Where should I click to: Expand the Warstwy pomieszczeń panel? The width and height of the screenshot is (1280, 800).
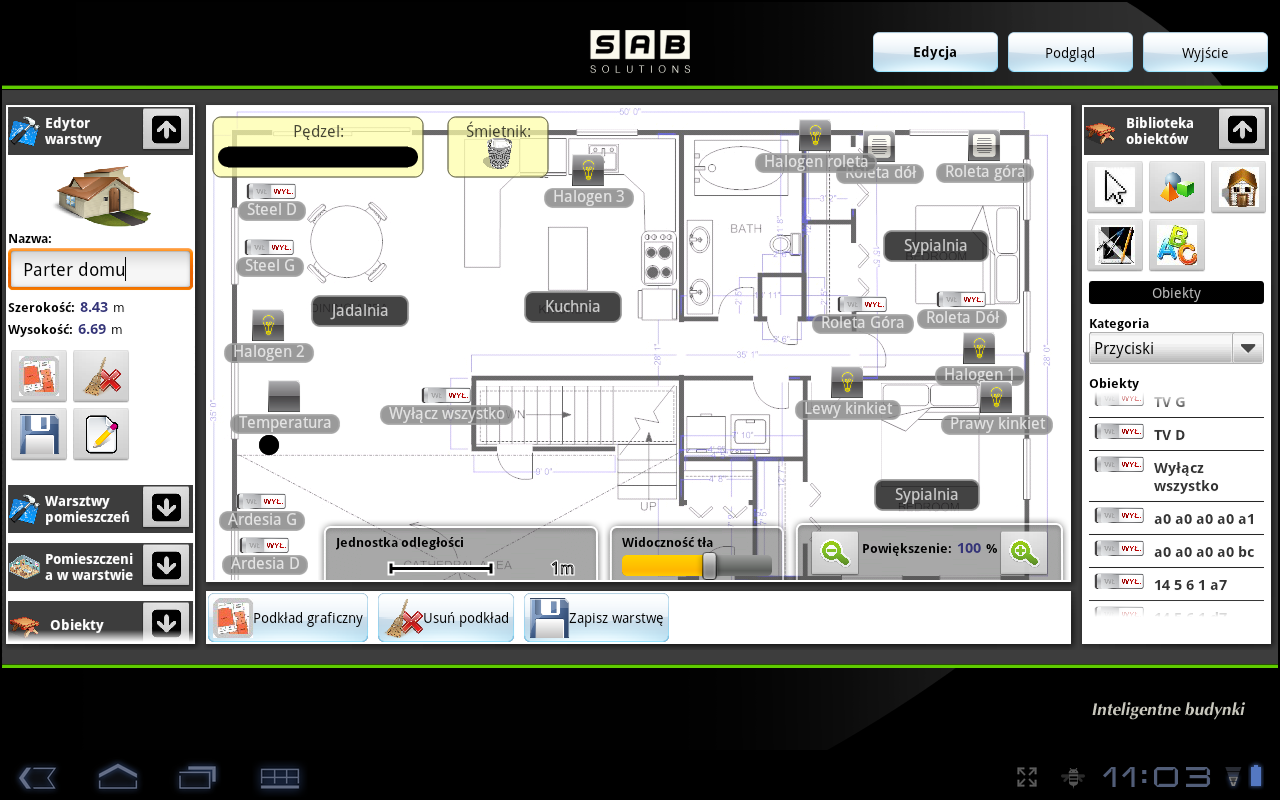(x=166, y=508)
